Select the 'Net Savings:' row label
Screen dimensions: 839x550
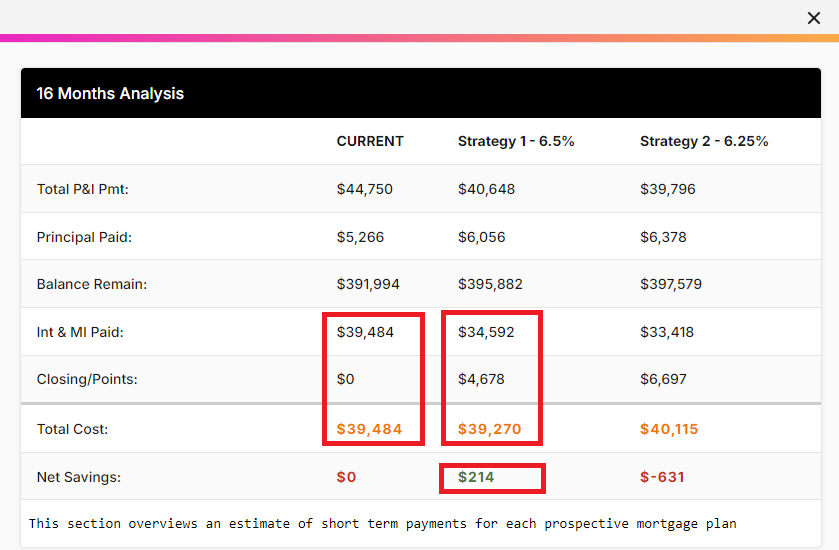(x=79, y=477)
